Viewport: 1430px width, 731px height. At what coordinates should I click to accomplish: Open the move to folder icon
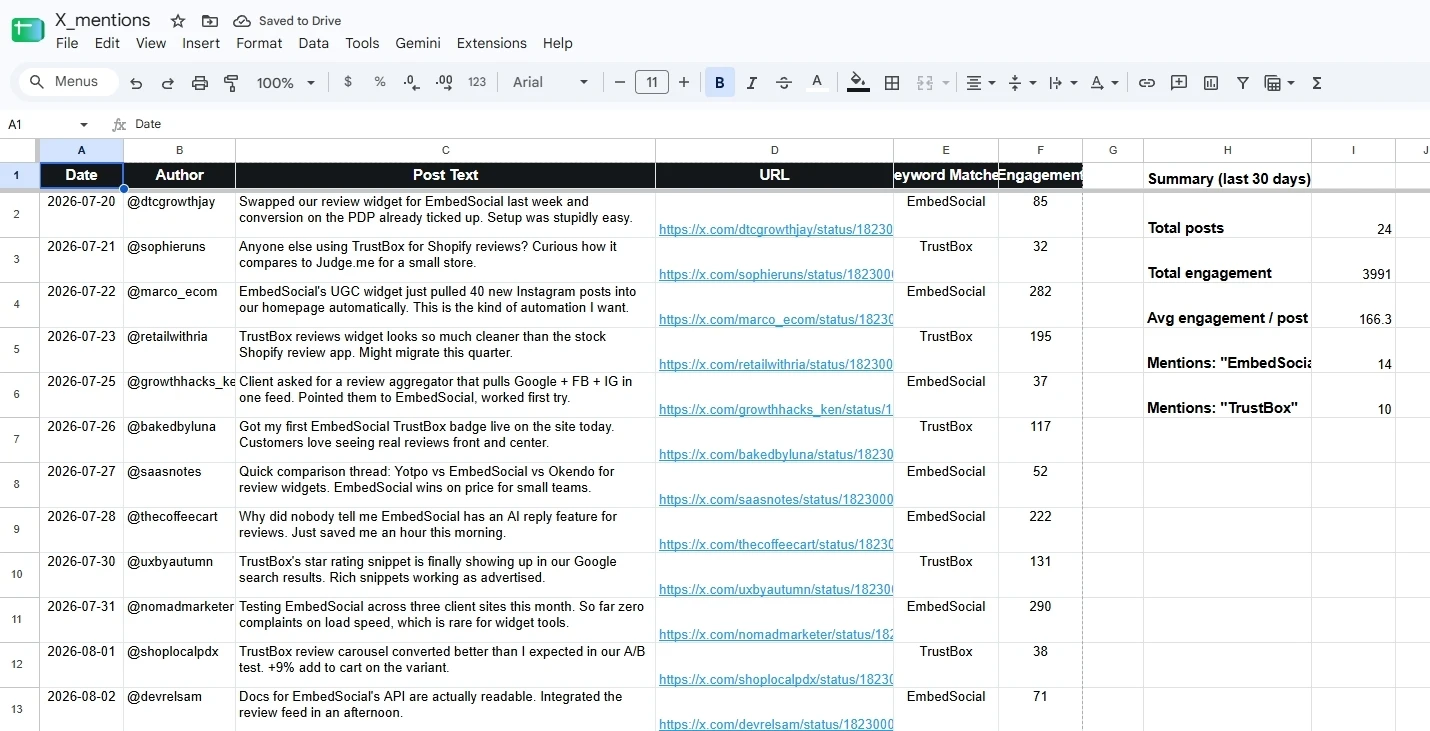209,21
